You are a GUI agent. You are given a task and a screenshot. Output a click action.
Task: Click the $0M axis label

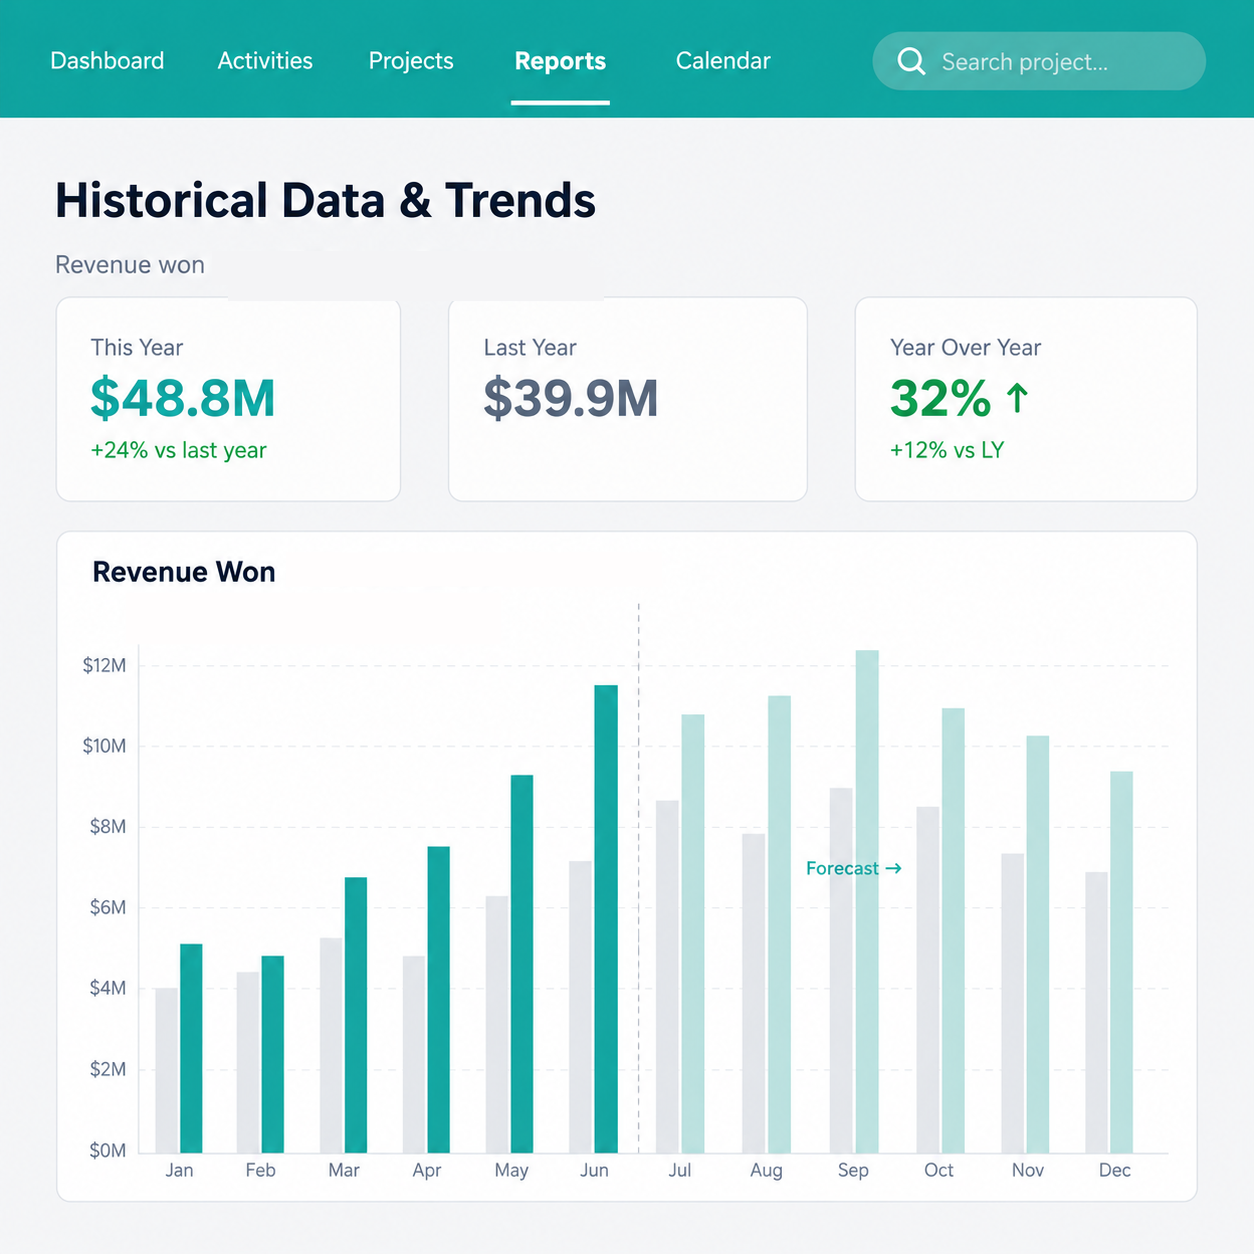pos(108,1151)
